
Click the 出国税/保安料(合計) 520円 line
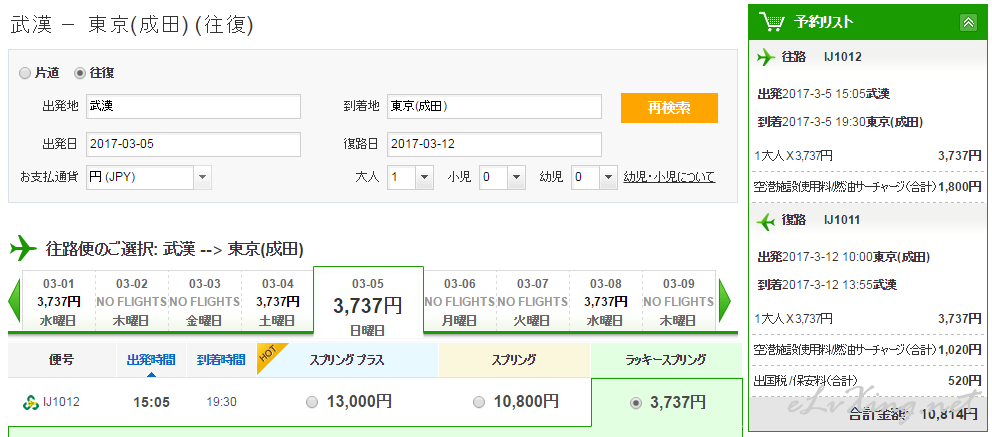868,380
